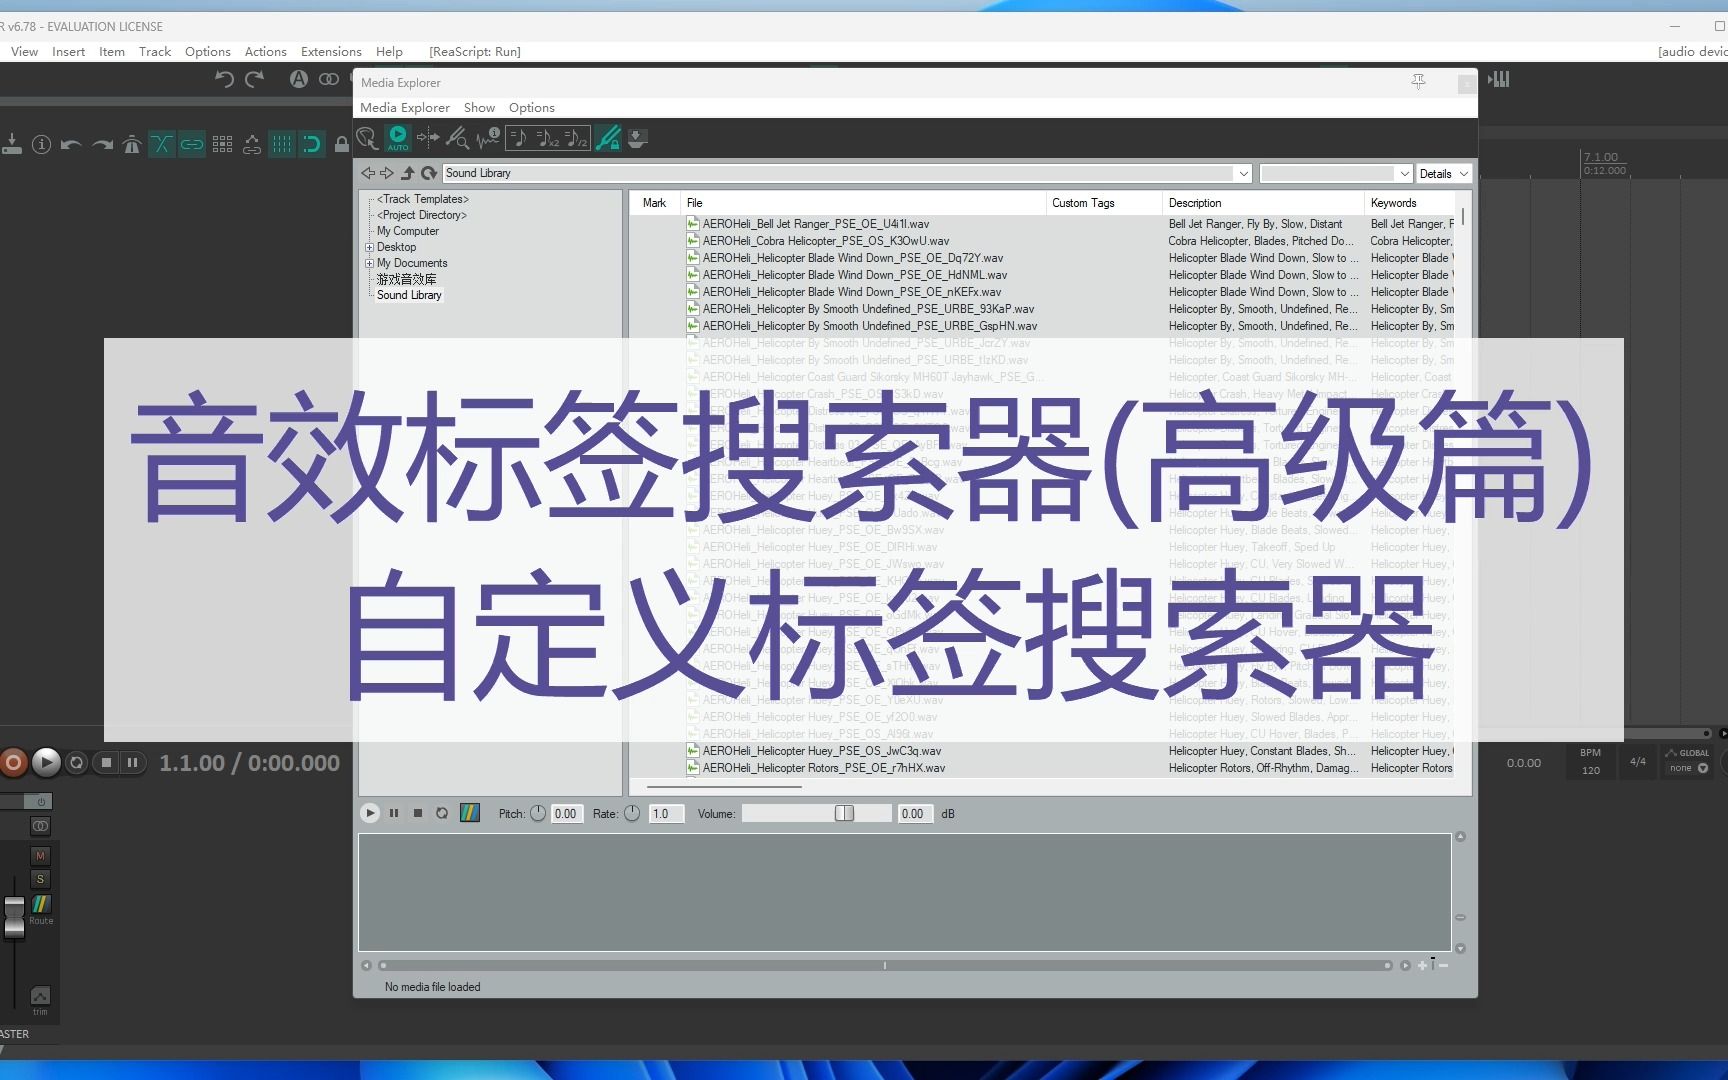Screen dimensions: 1728x1080
Task: Toggle the AUTO play button in Media Explorer toolbar
Action: click(398, 138)
